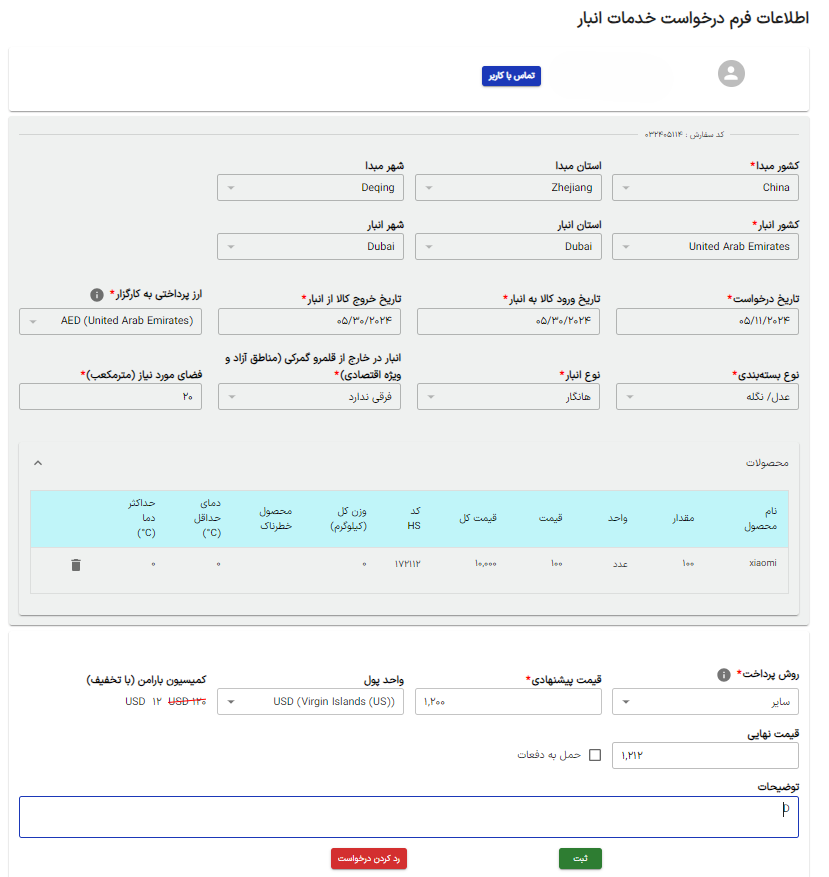The height and width of the screenshot is (877, 829).
Task: Click the green ثبت submit button
Action: (580, 858)
